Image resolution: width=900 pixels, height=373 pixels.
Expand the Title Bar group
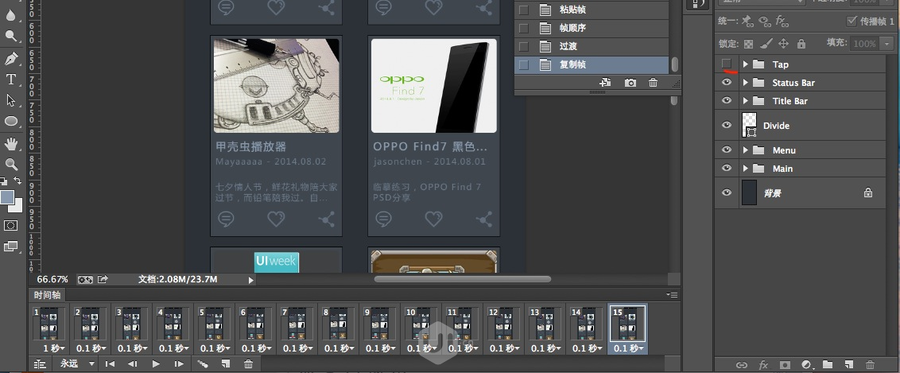point(745,101)
